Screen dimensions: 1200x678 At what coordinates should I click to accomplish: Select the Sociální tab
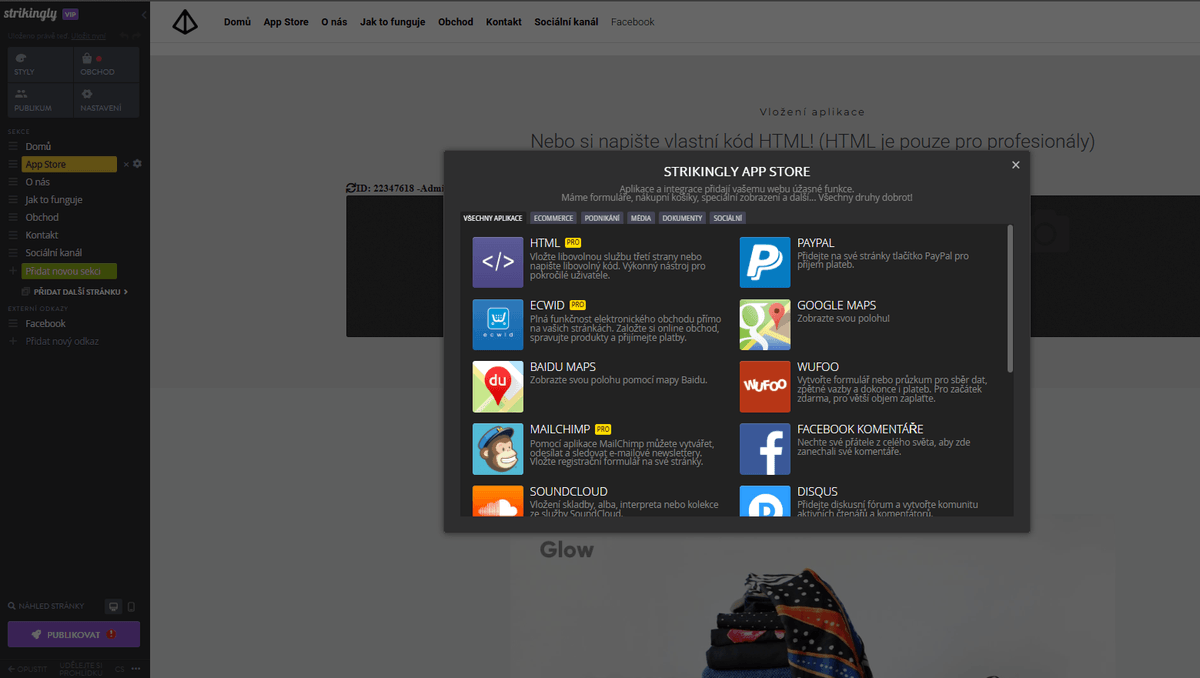[728, 218]
